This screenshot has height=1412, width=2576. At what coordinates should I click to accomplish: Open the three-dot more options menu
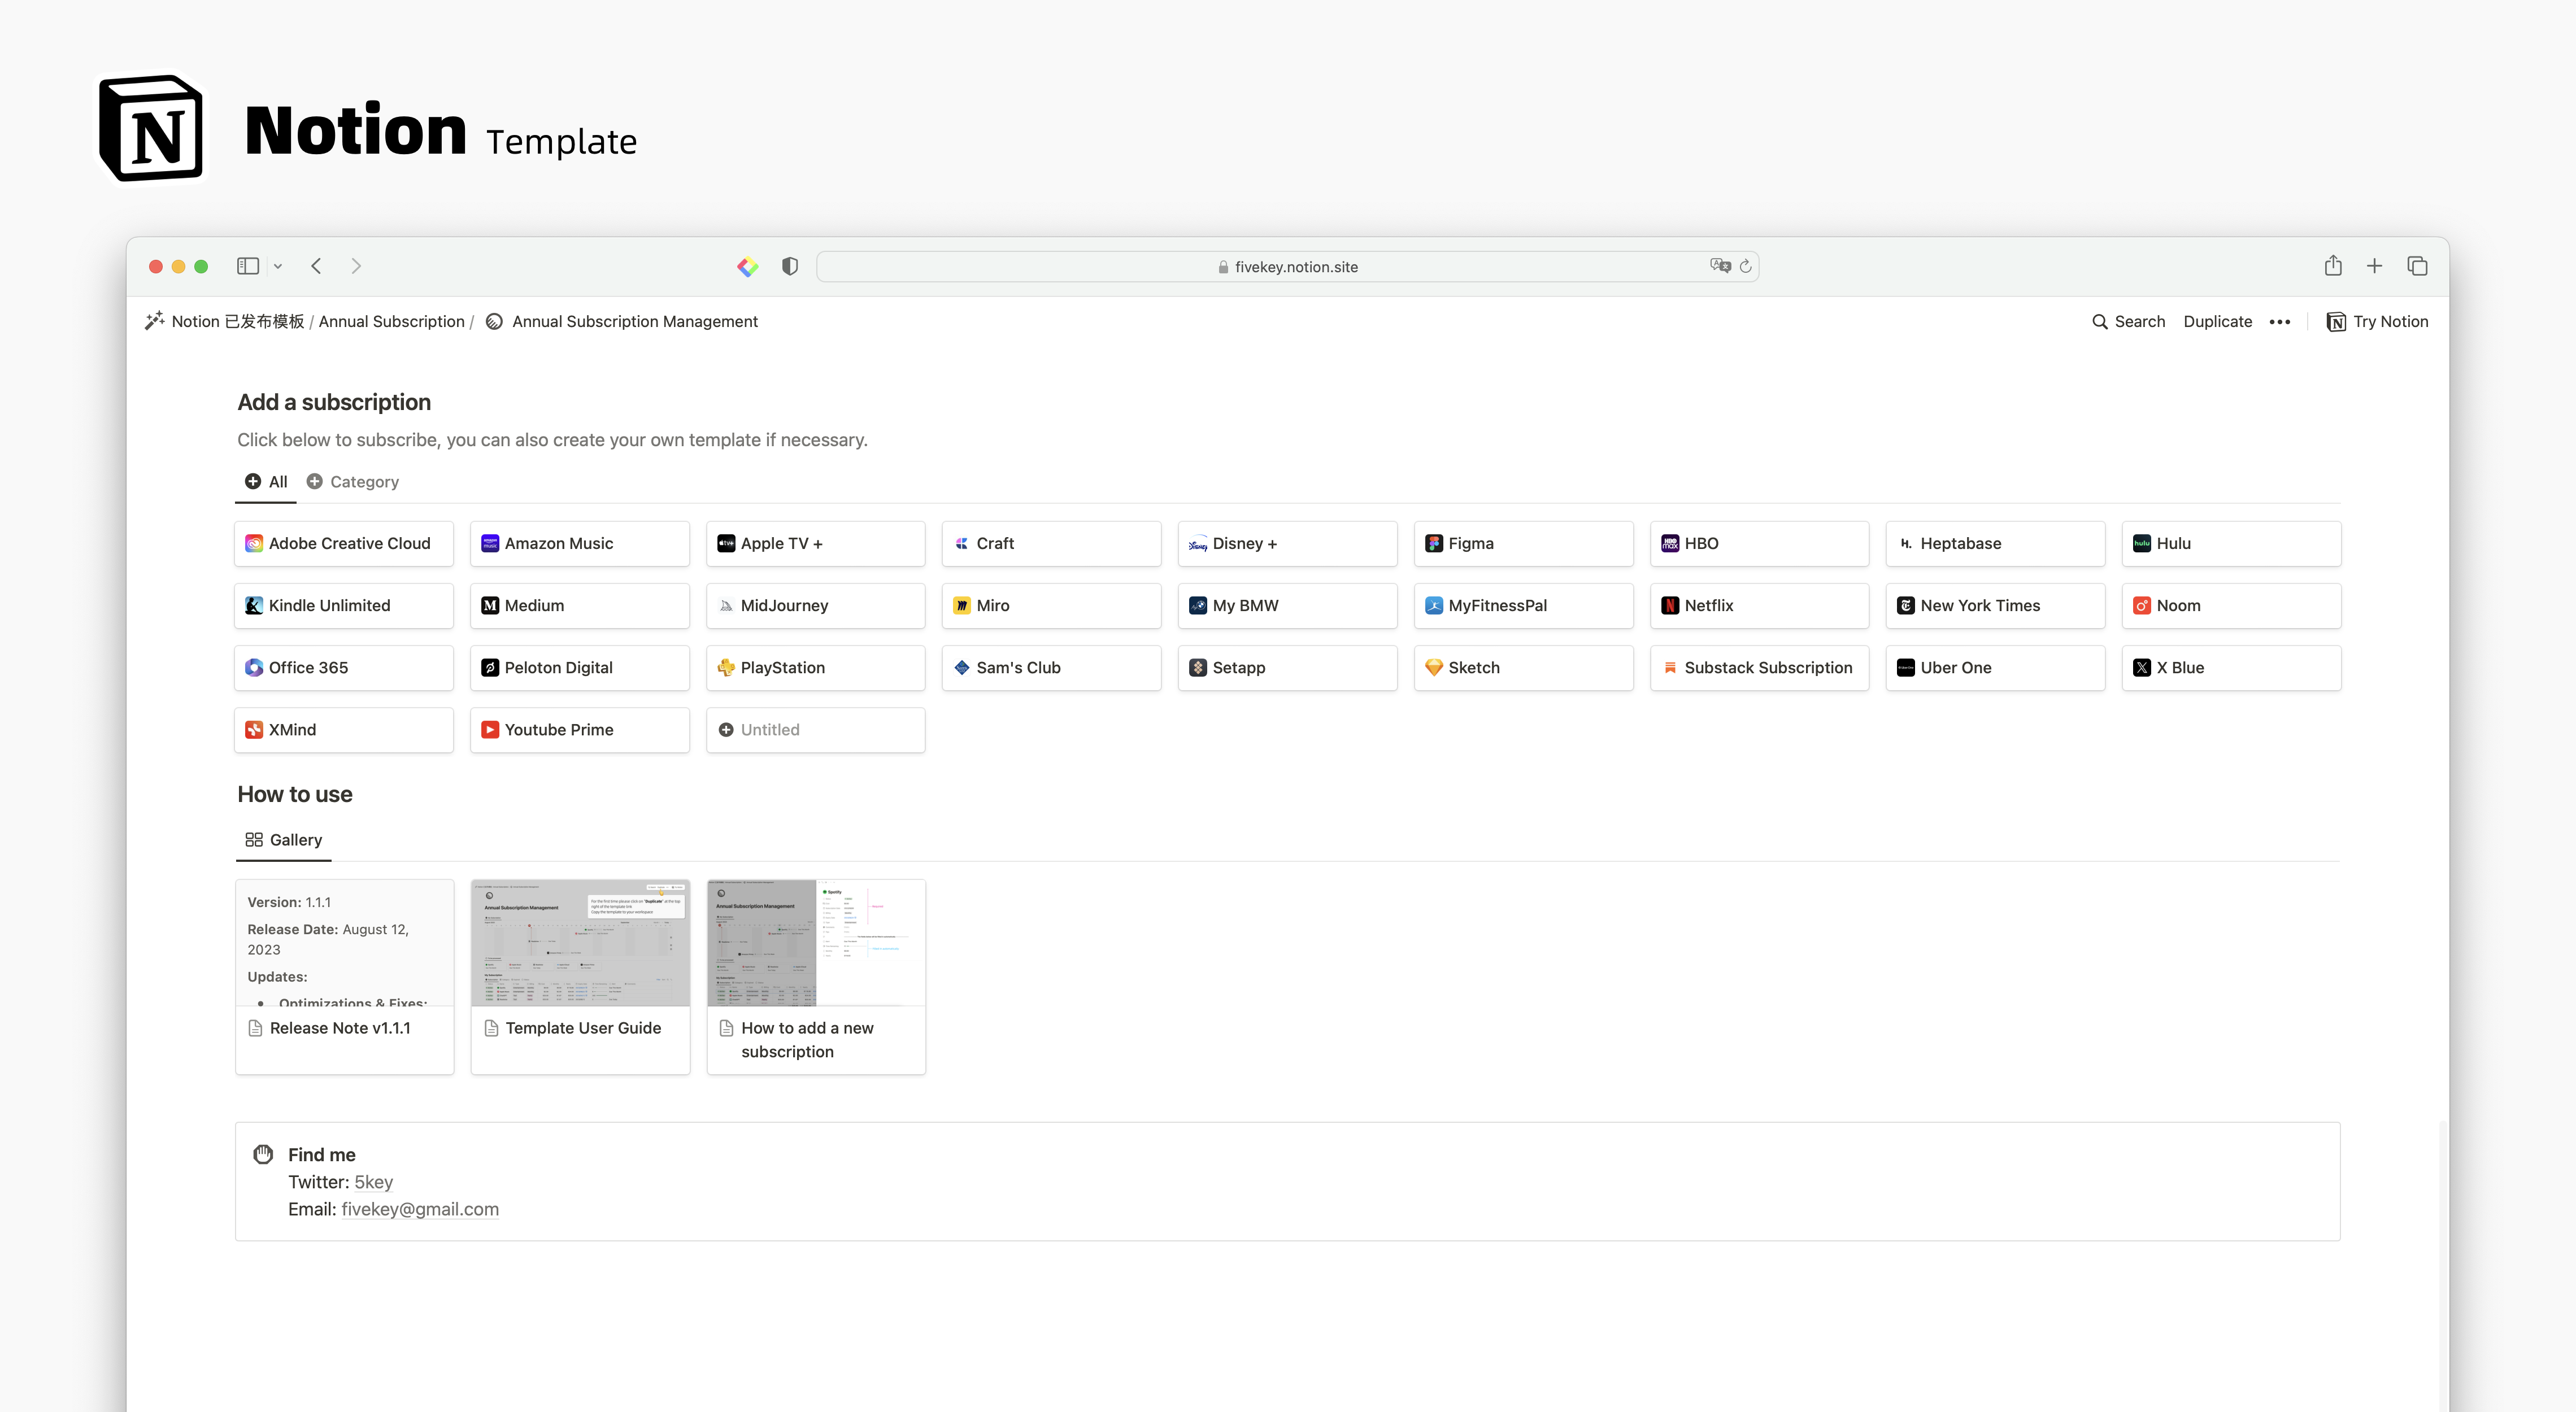(x=2280, y=322)
